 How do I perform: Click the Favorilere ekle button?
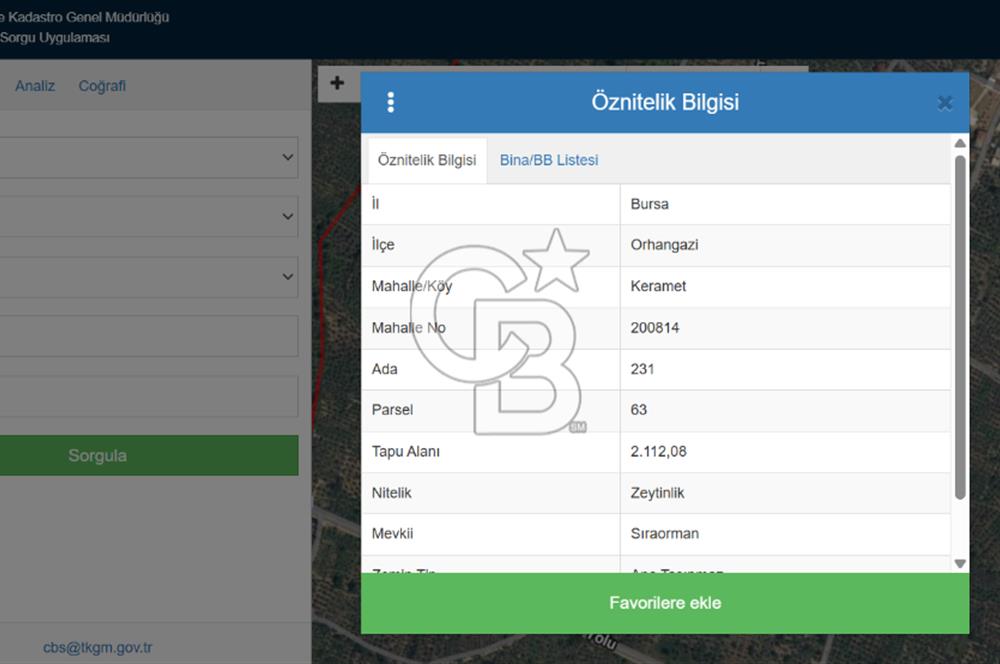click(665, 603)
